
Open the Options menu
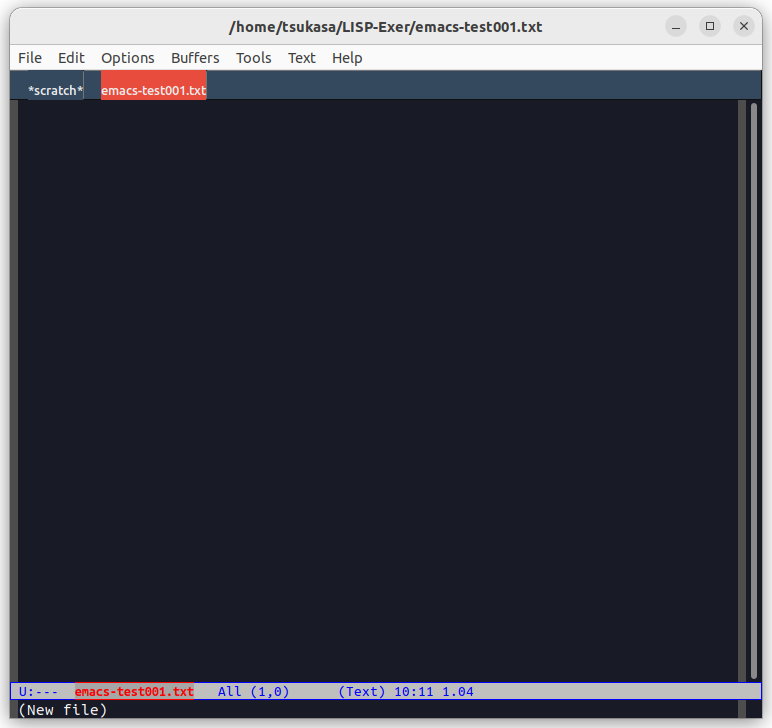pos(128,58)
